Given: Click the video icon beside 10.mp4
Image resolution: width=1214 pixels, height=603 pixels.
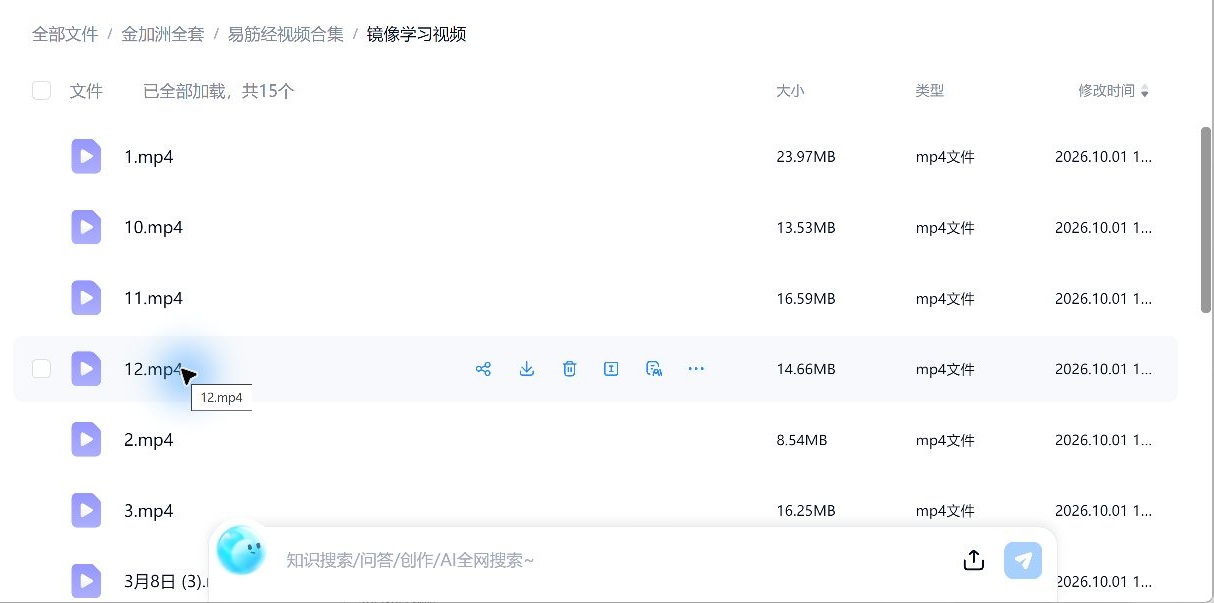Looking at the screenshot, I should pos(86,227).
